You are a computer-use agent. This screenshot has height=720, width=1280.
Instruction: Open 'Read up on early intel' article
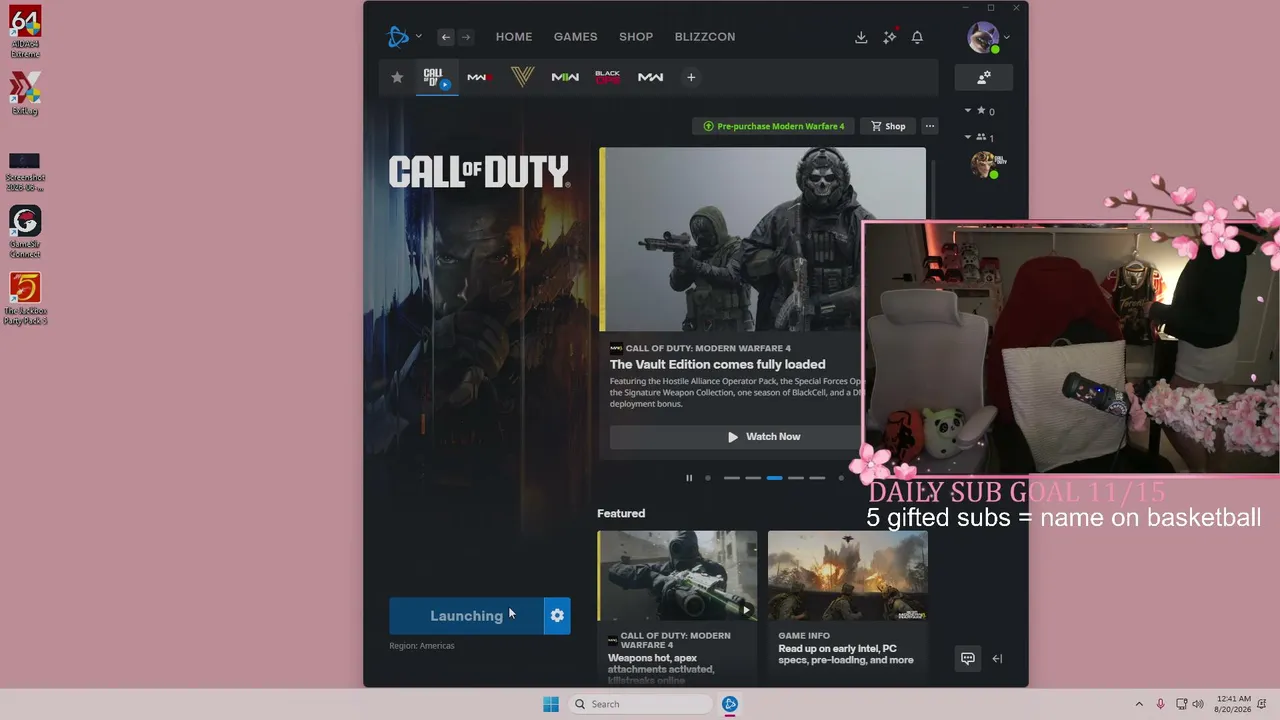(846, 654)
